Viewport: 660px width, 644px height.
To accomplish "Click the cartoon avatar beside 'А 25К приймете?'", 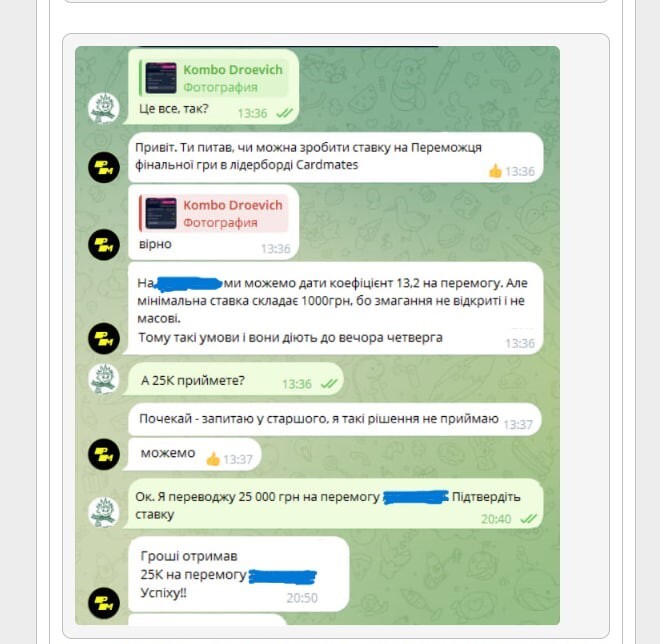I will [x=104, y=379].
